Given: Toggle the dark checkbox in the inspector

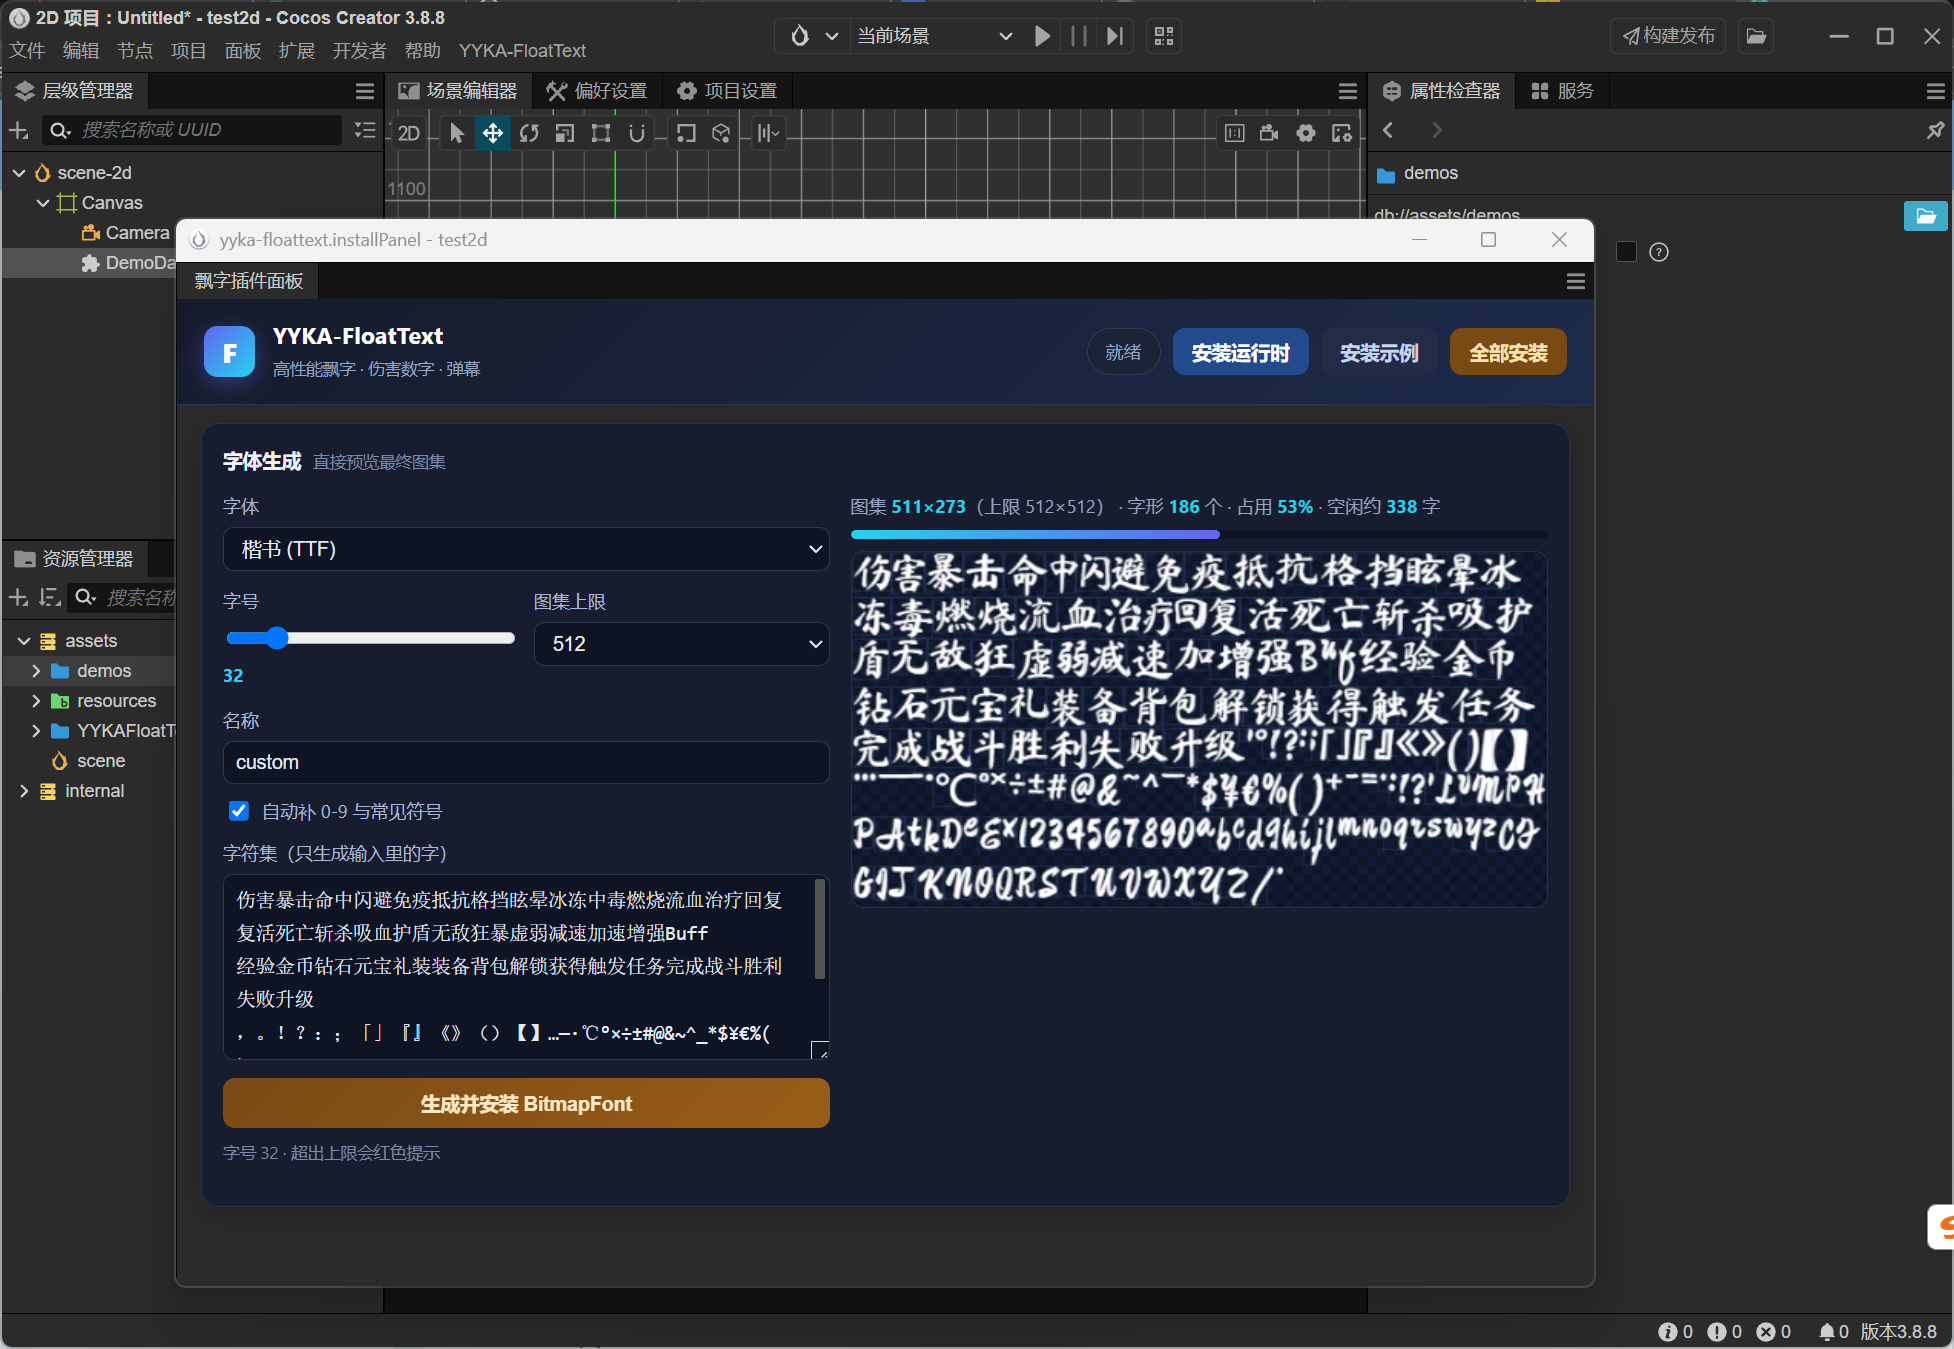Looking at the screenshot, I should point(1626,252).
